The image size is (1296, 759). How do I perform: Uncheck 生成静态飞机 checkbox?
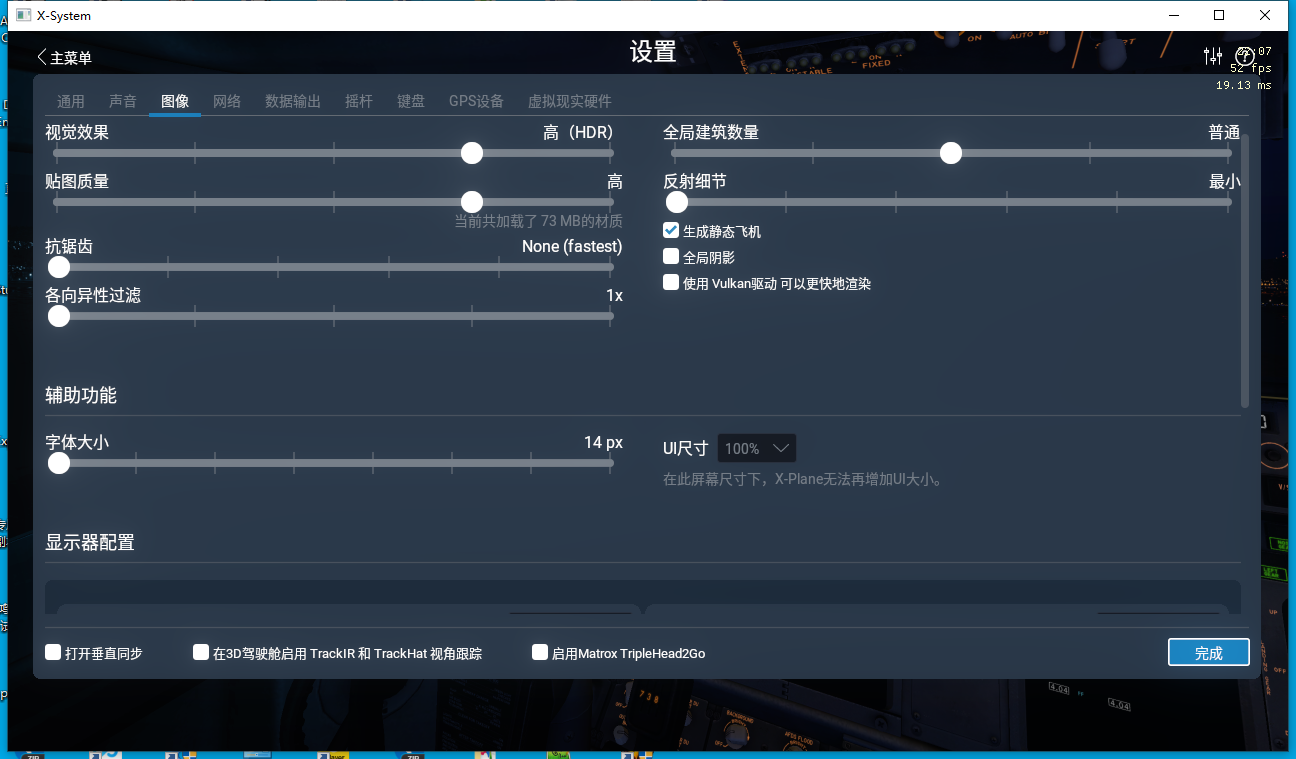(x=671, y=231)
